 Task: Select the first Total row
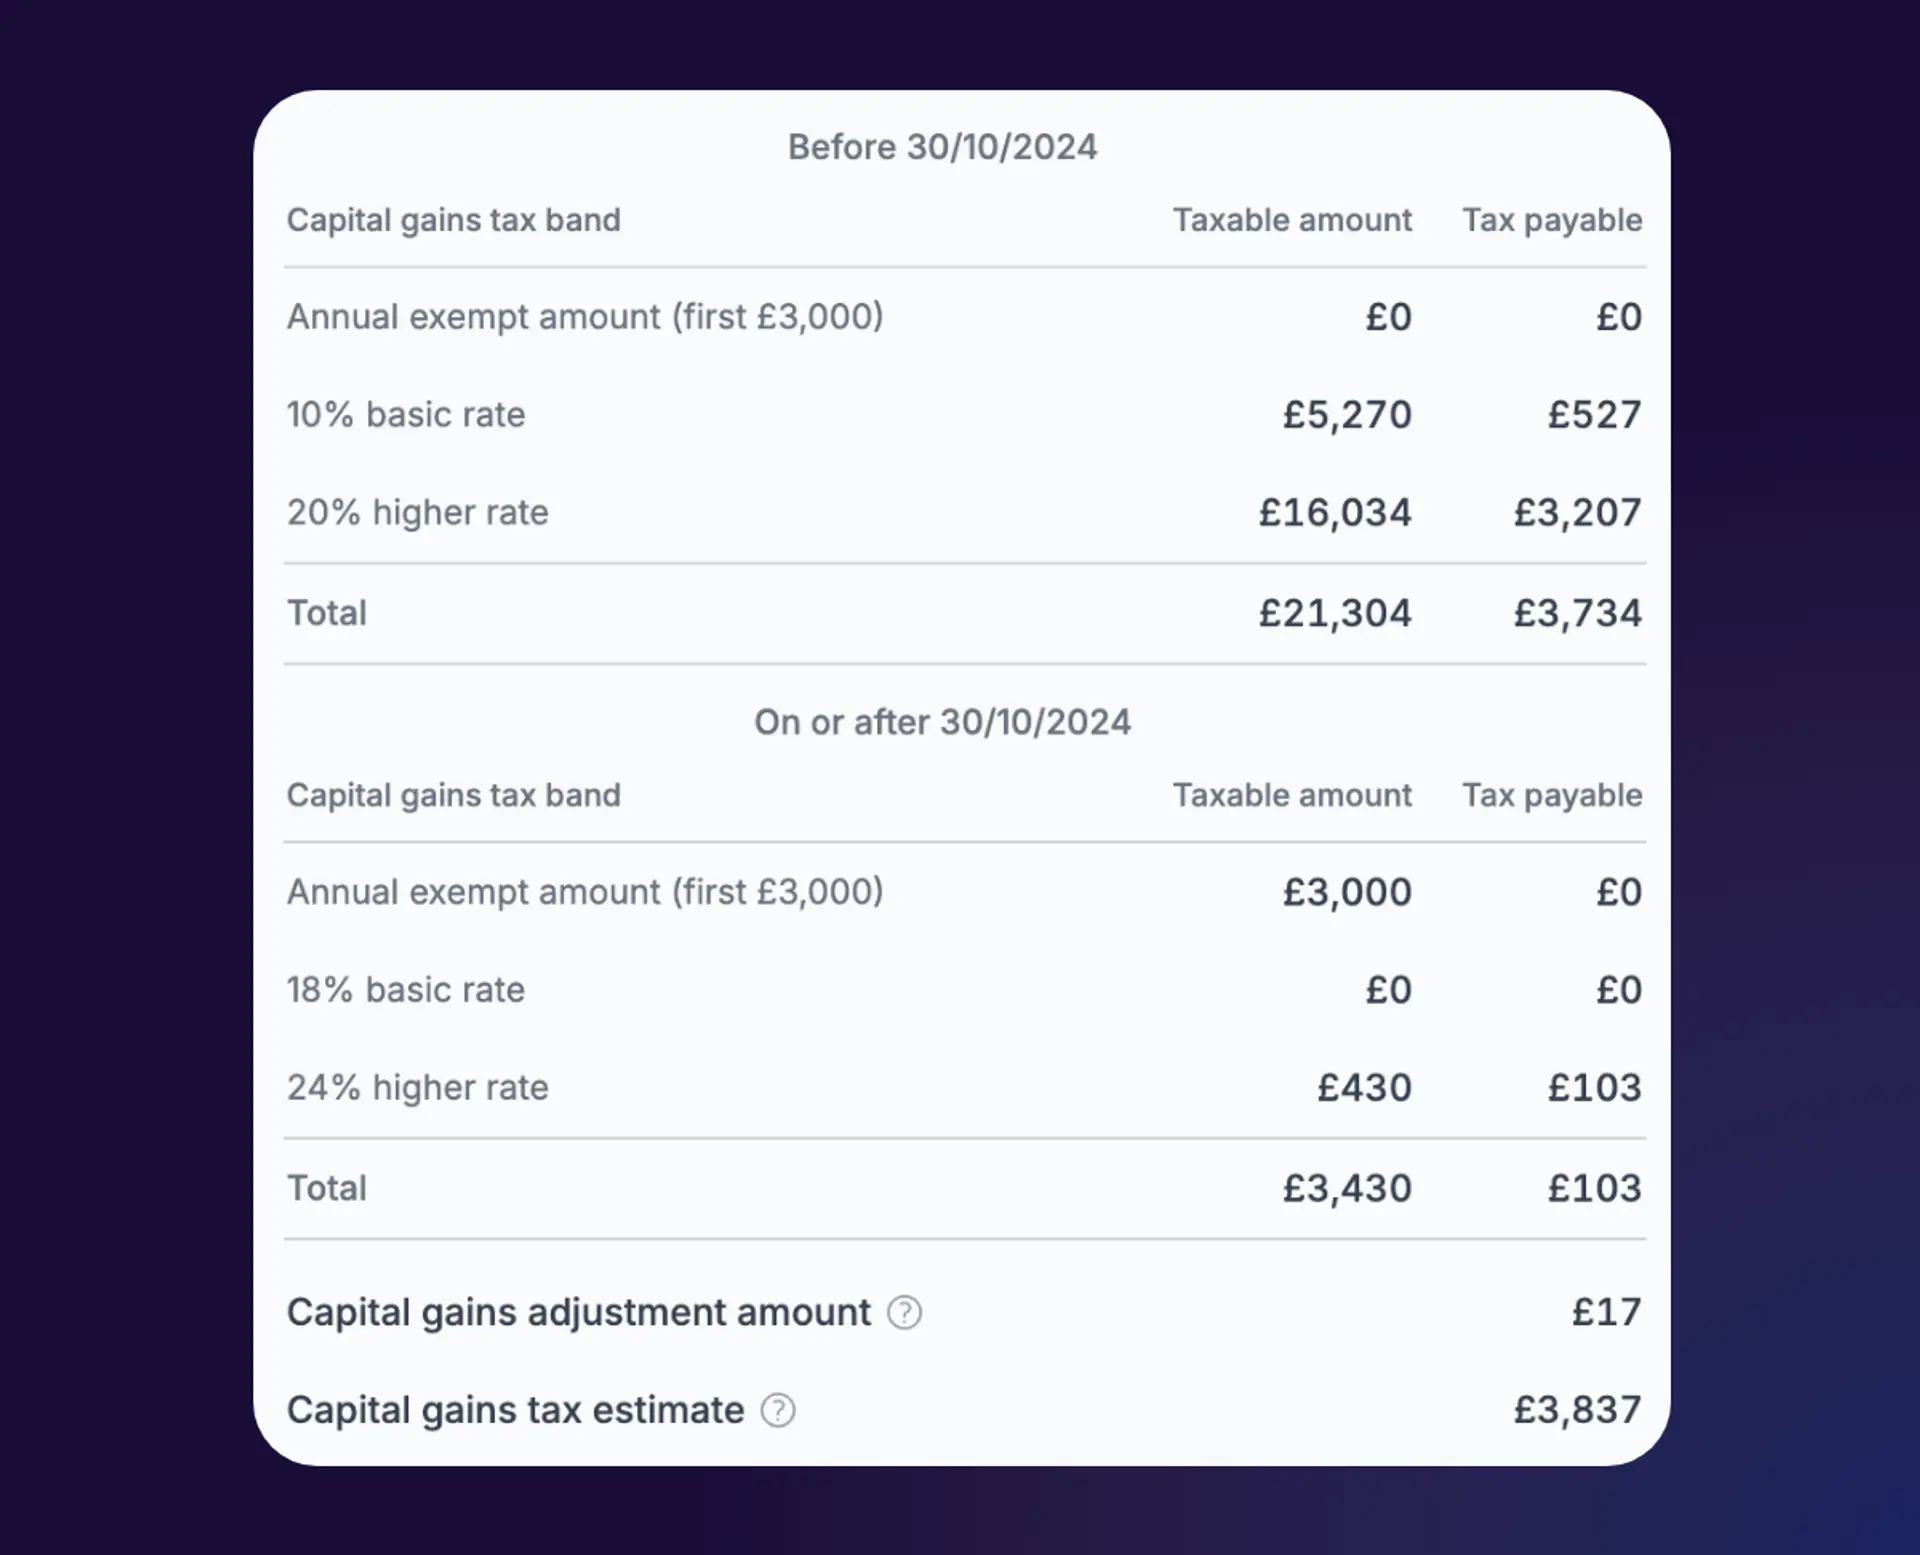(x=326, y=612)
